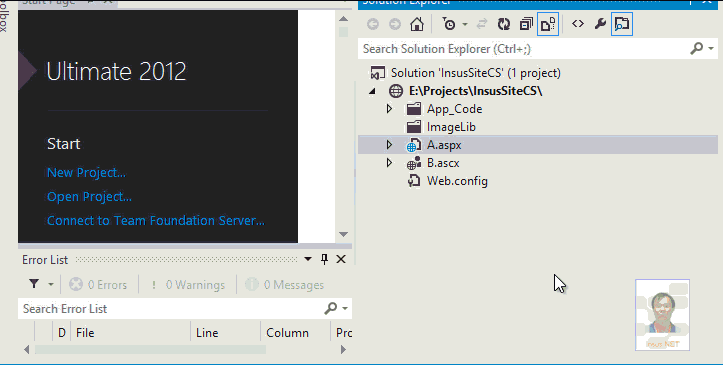This screenshot has width=723, height=365.
Task: Toggle the 0 Warnings filter button
Action: pyautogui.click(x=188, y=285)
